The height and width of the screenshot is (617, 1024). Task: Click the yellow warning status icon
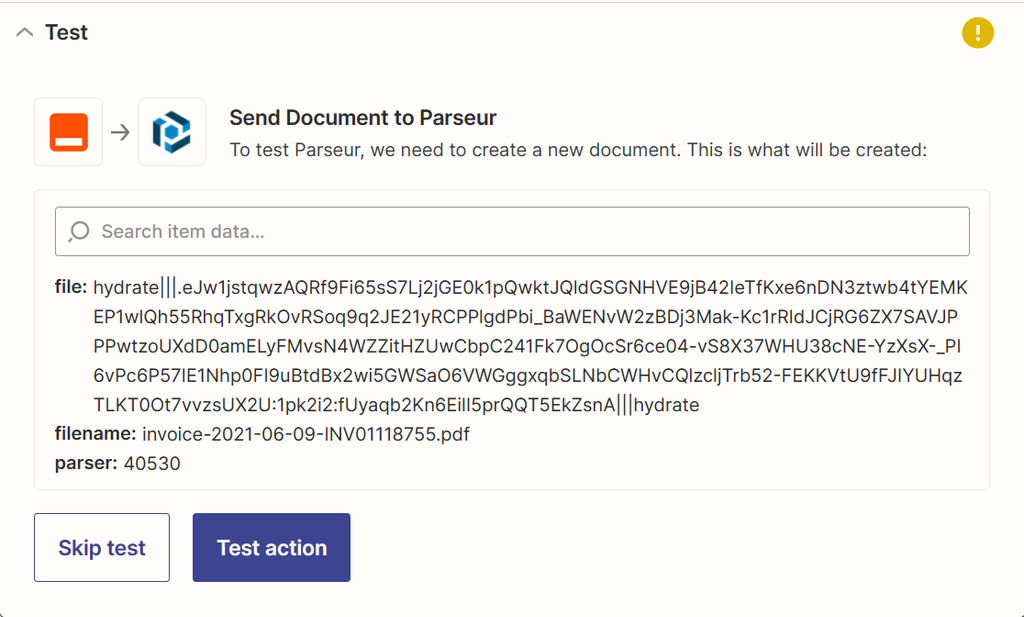978,33
